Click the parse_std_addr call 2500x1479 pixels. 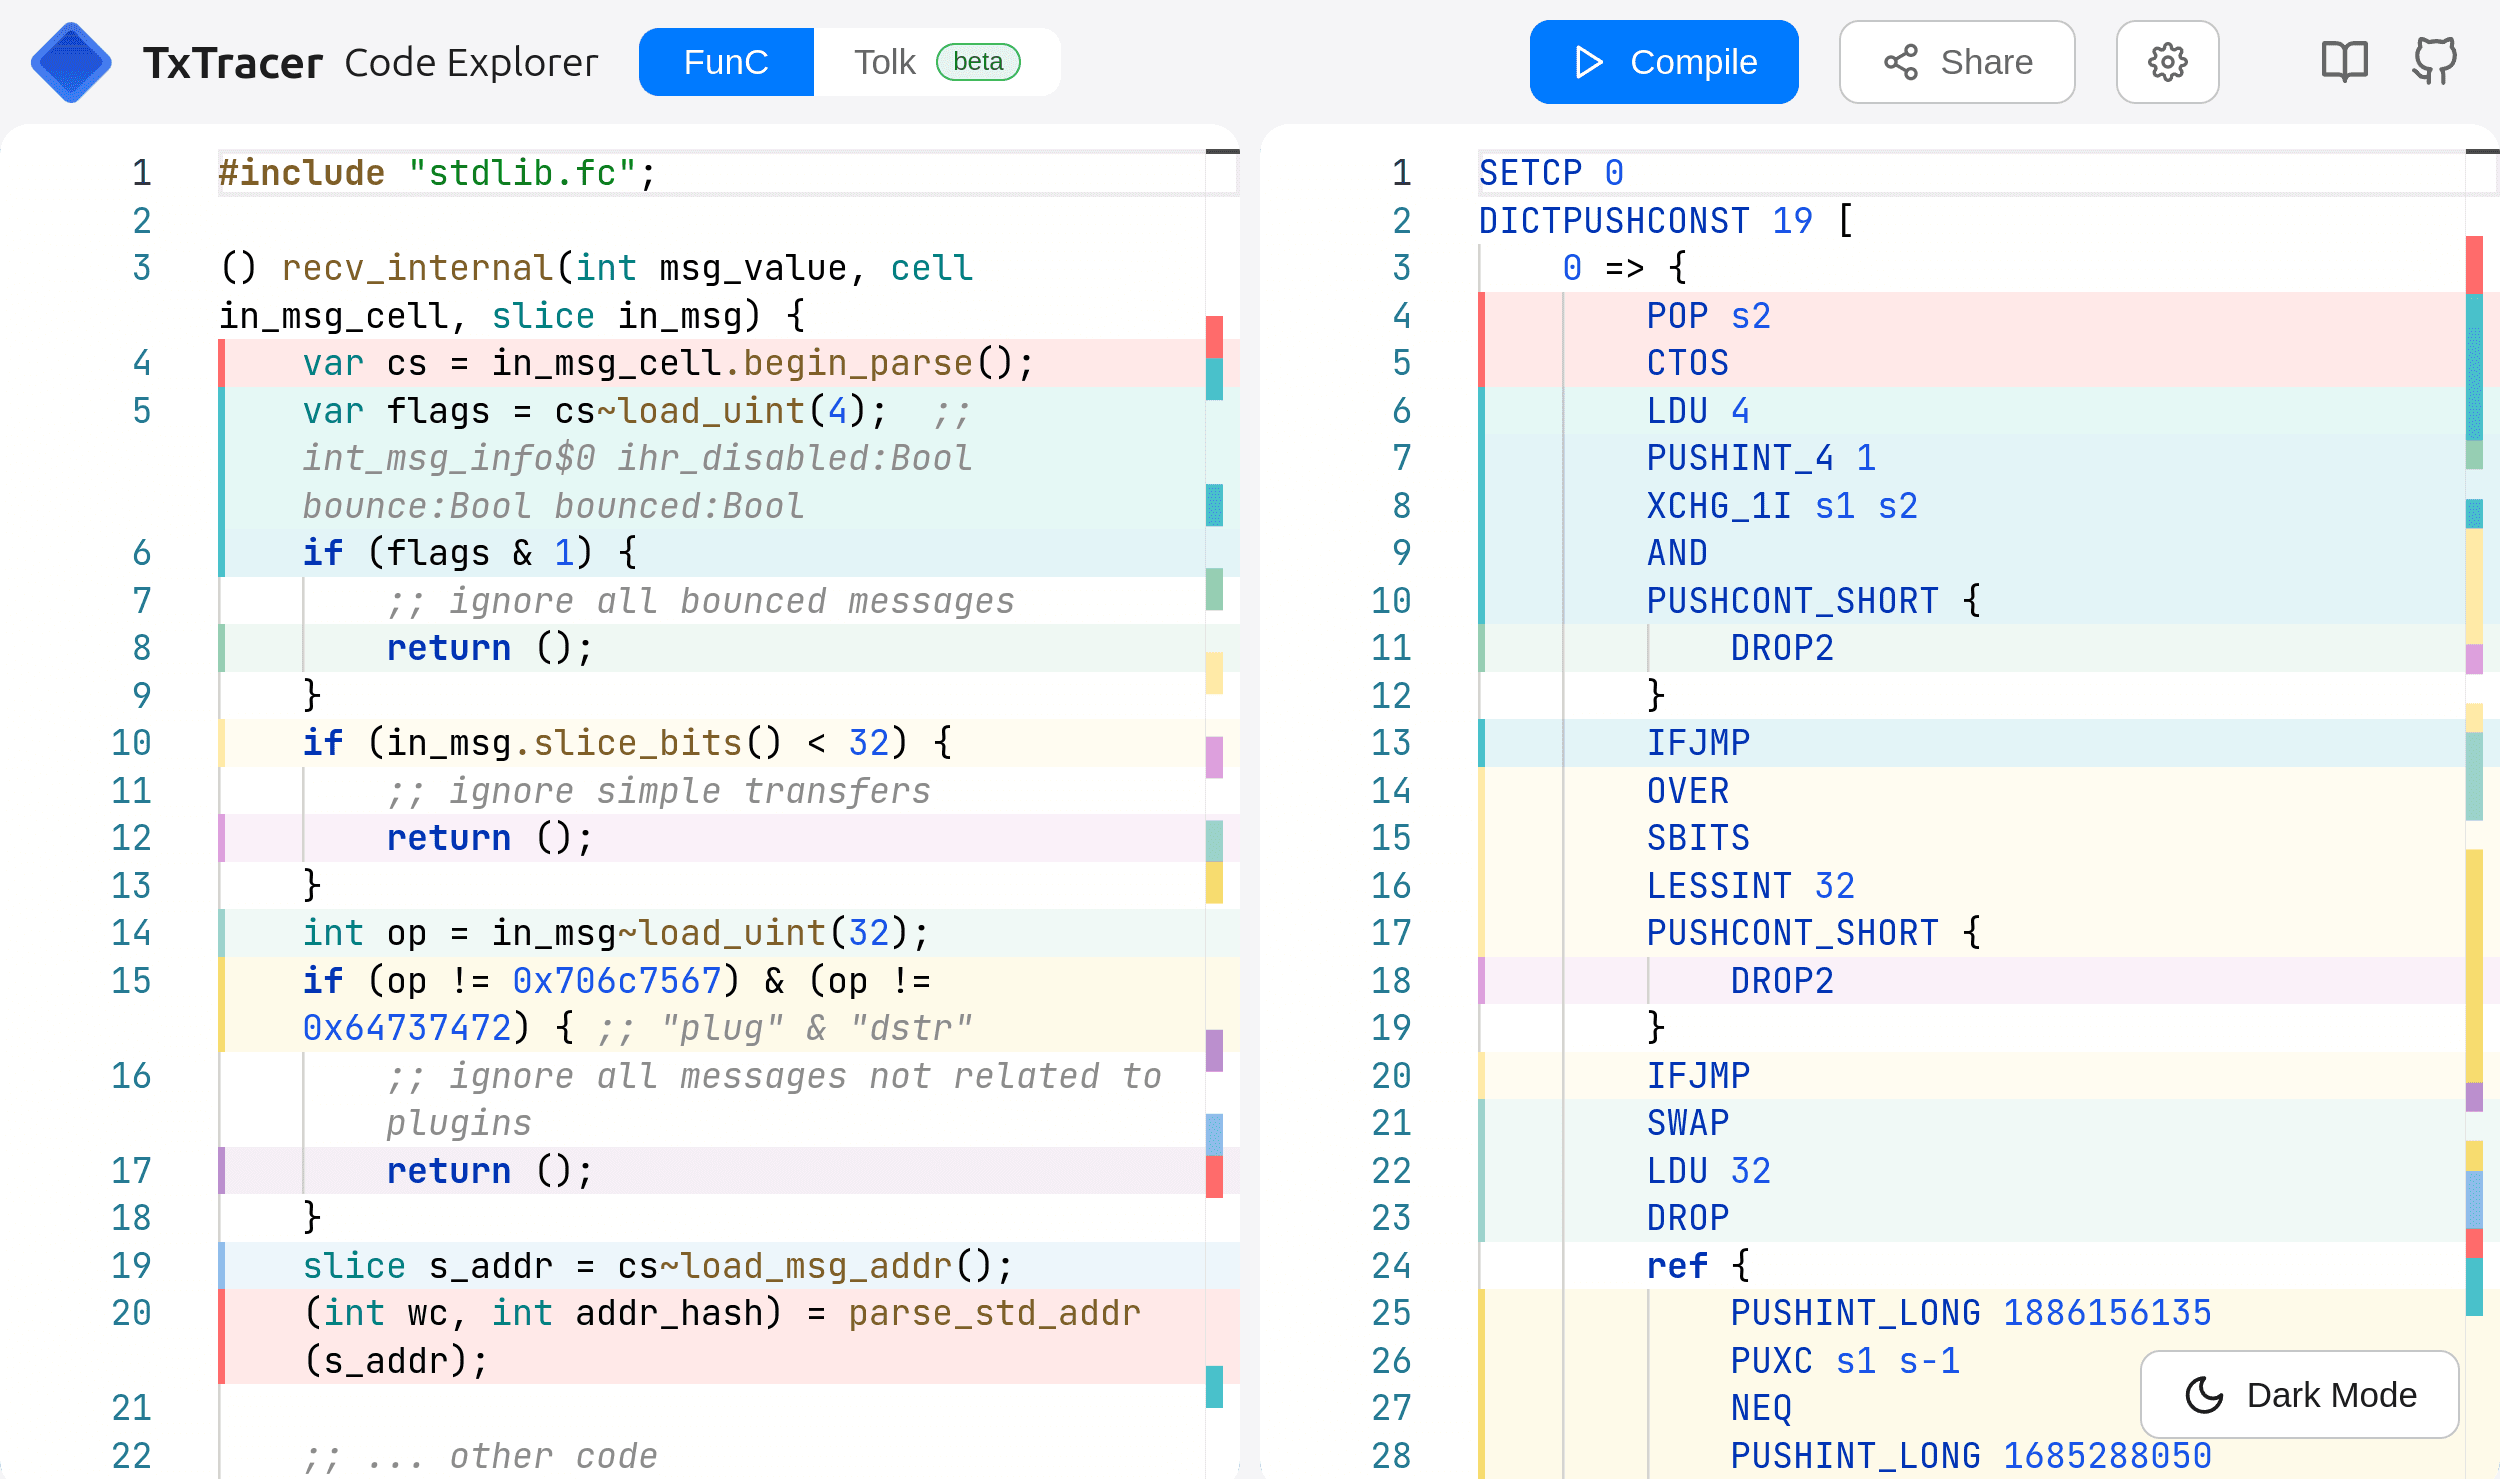995,1313
